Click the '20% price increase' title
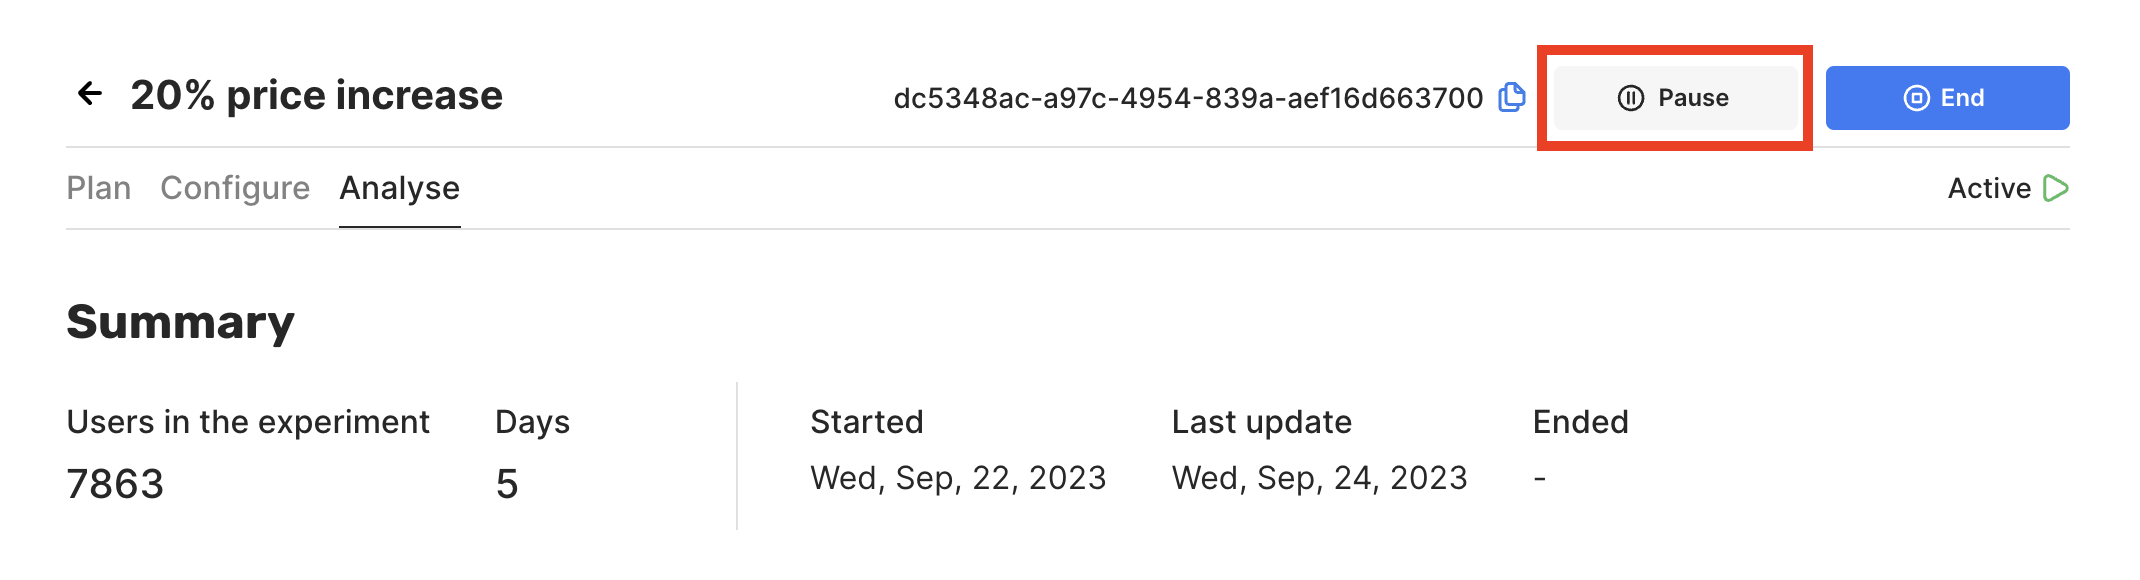 pos(316,95)
